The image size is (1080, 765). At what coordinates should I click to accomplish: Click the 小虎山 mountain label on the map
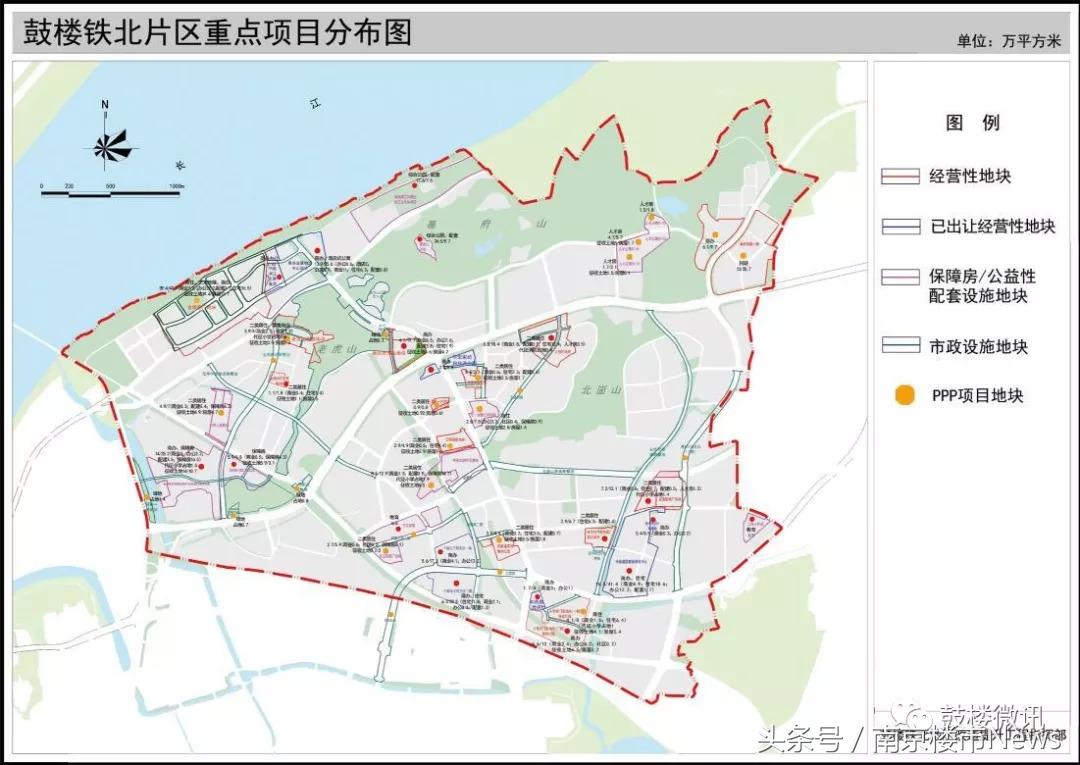pos(340,348)
